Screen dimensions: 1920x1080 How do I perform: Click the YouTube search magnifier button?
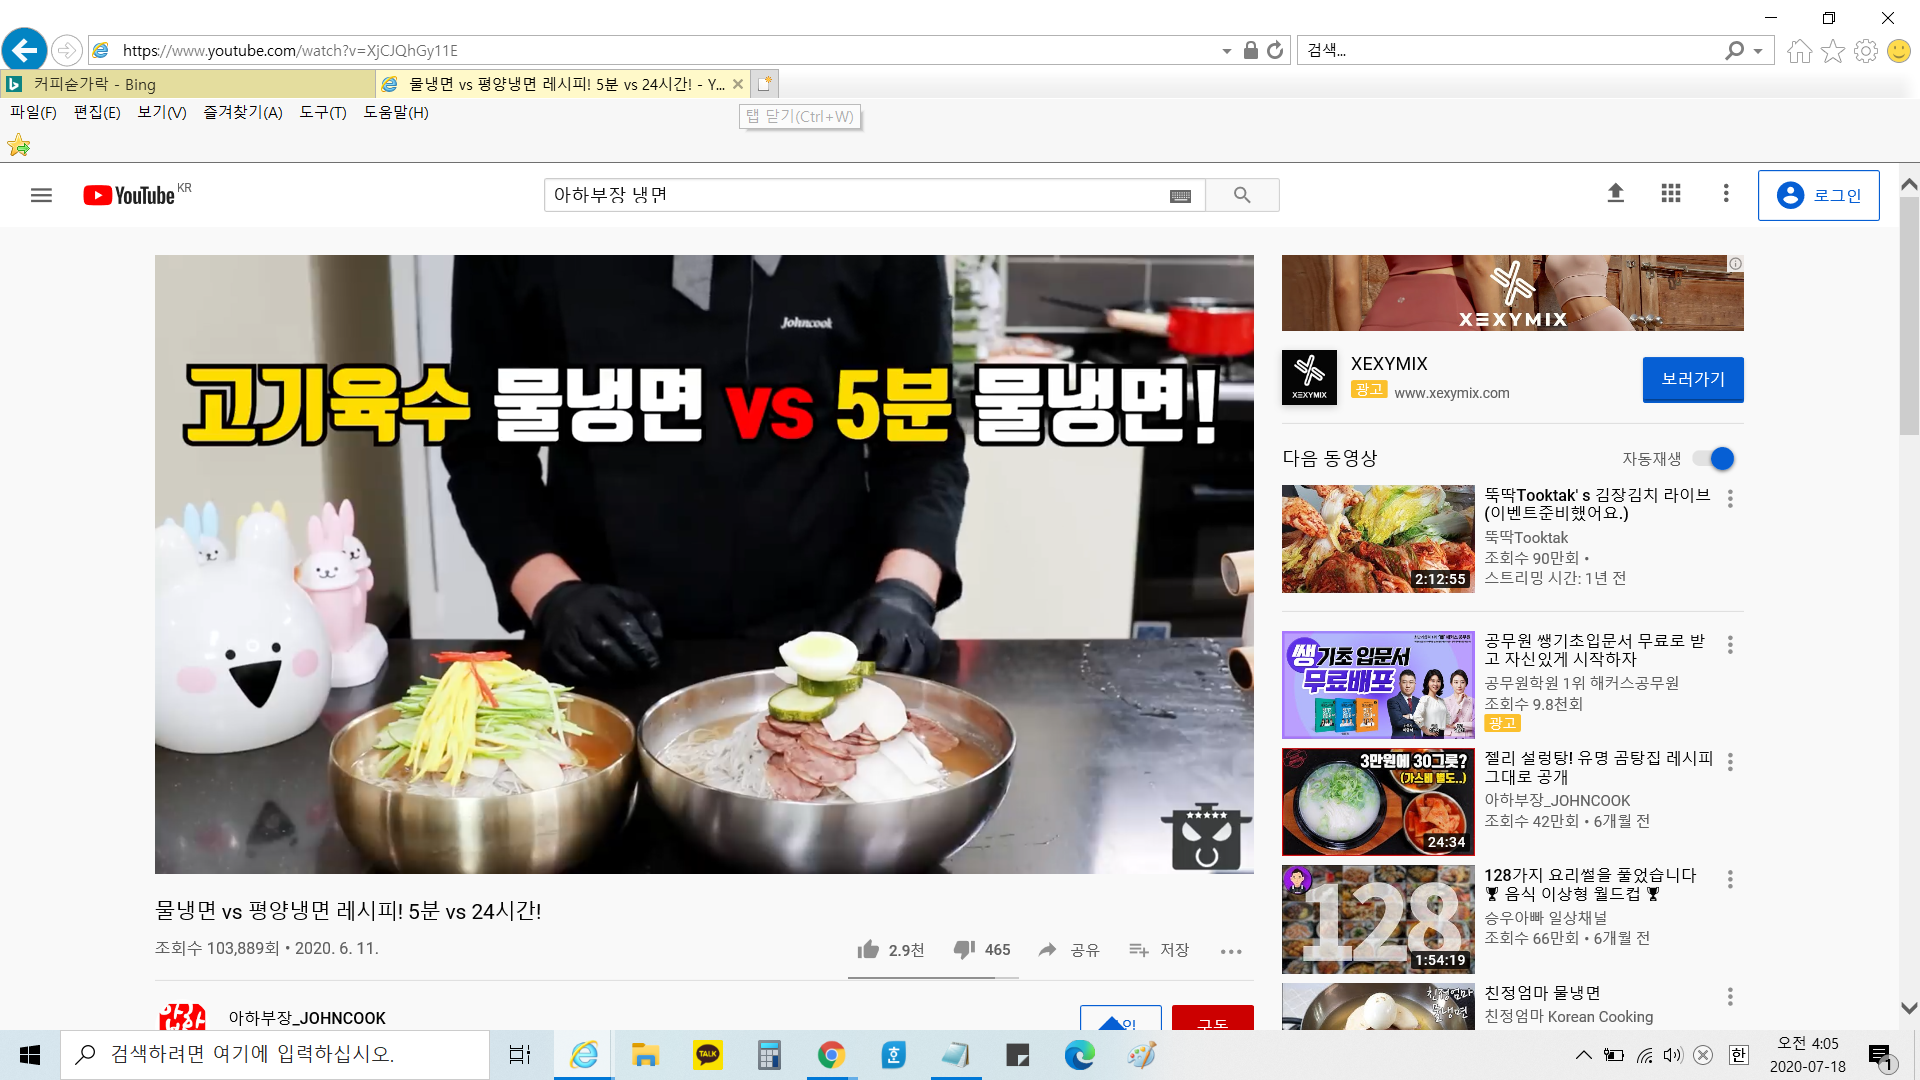1242,195
